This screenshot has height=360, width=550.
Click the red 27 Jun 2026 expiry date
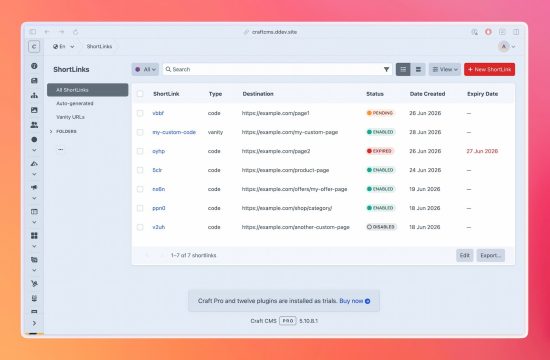point(482,151)
